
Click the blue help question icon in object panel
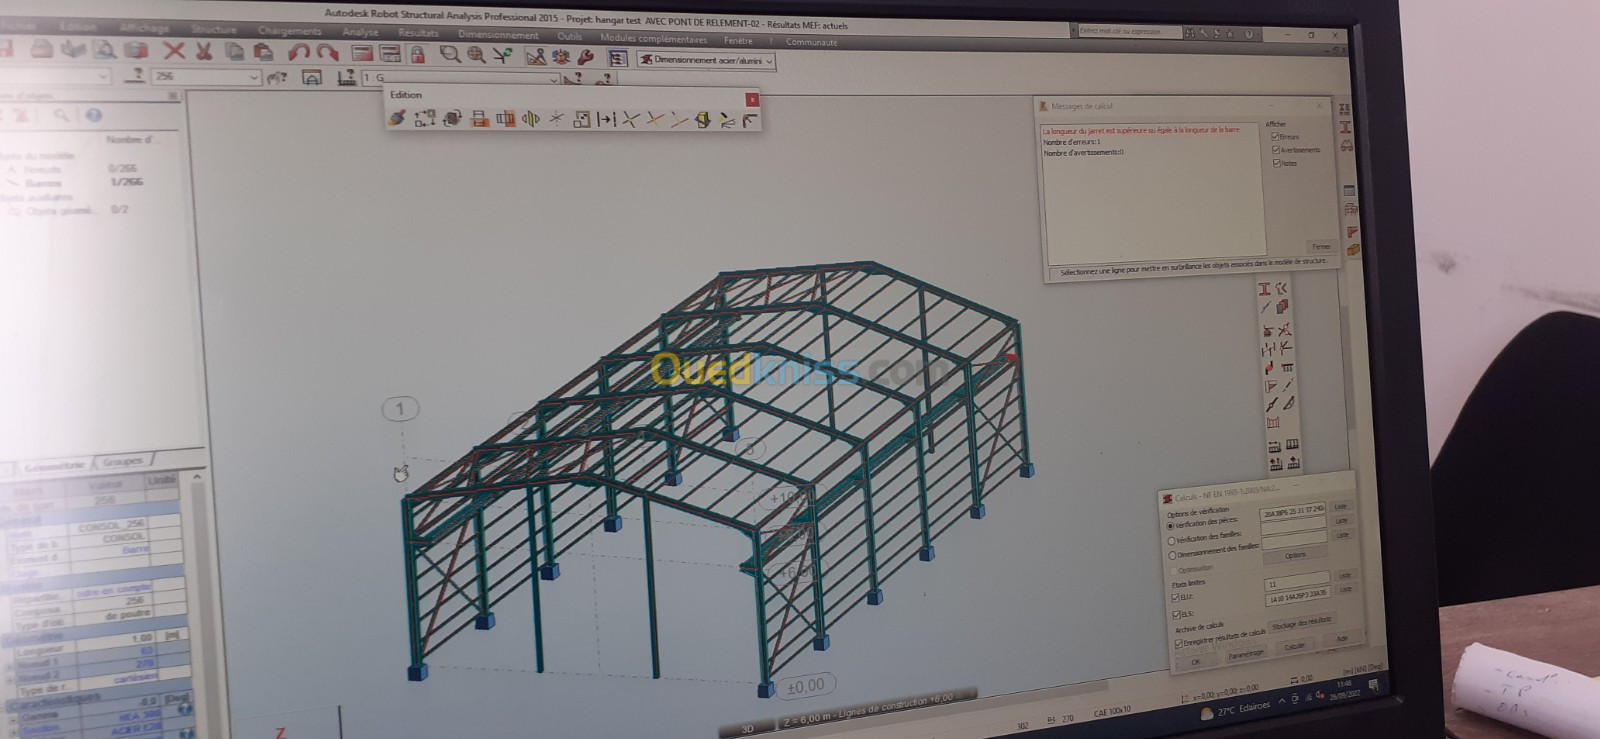pos(94,115)
